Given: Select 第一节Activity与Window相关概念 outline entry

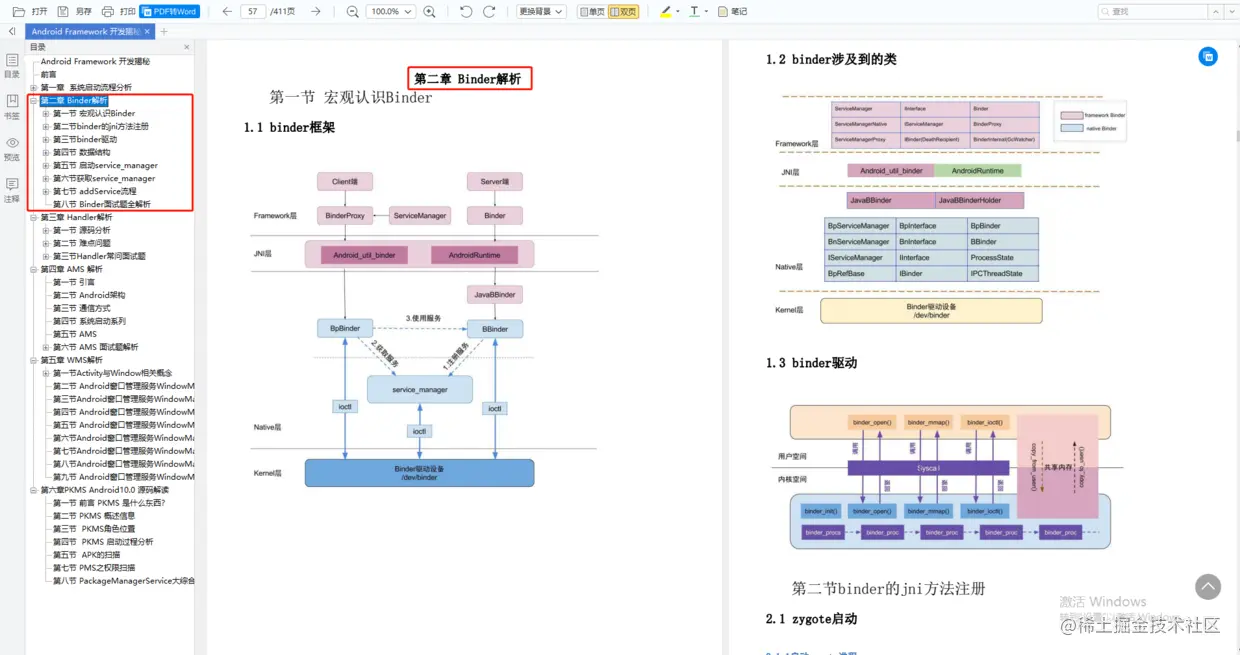Looking at the screenshot, I should [112, 373].
